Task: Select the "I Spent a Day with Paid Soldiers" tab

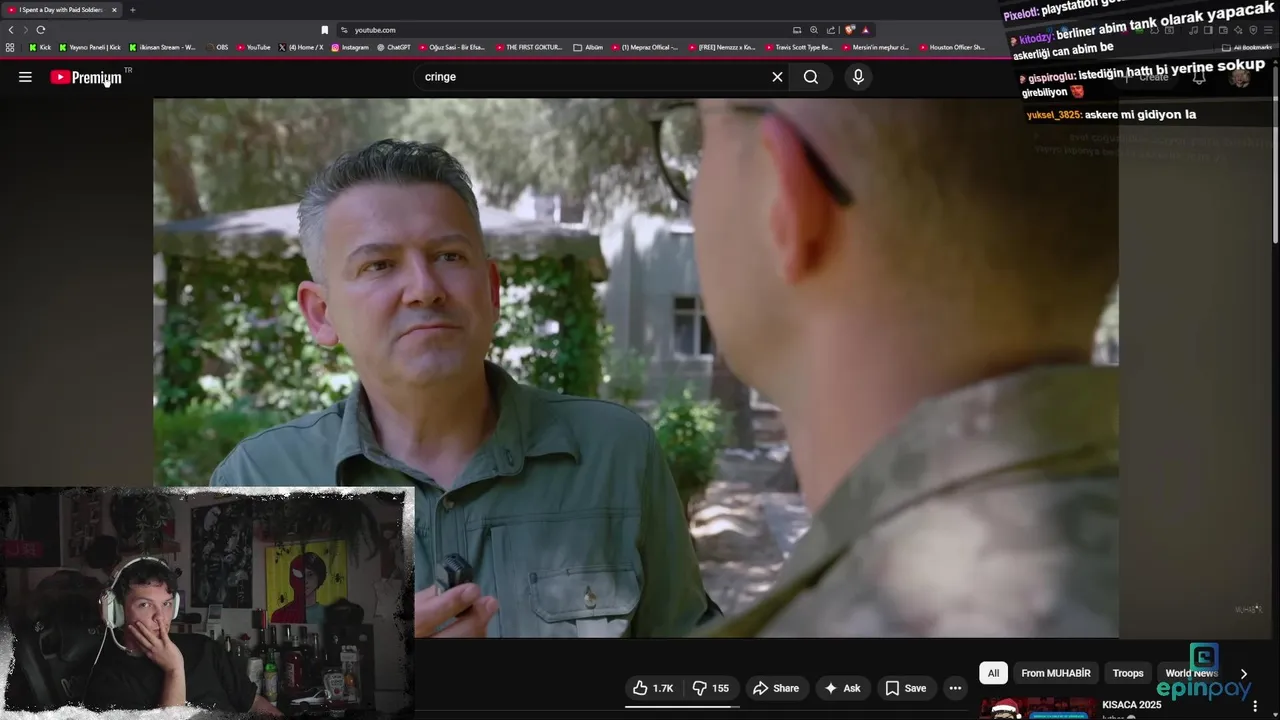Action: 60,10
